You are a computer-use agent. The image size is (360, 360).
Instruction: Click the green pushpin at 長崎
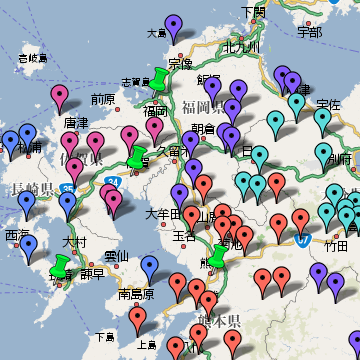(x=60, y=266)
